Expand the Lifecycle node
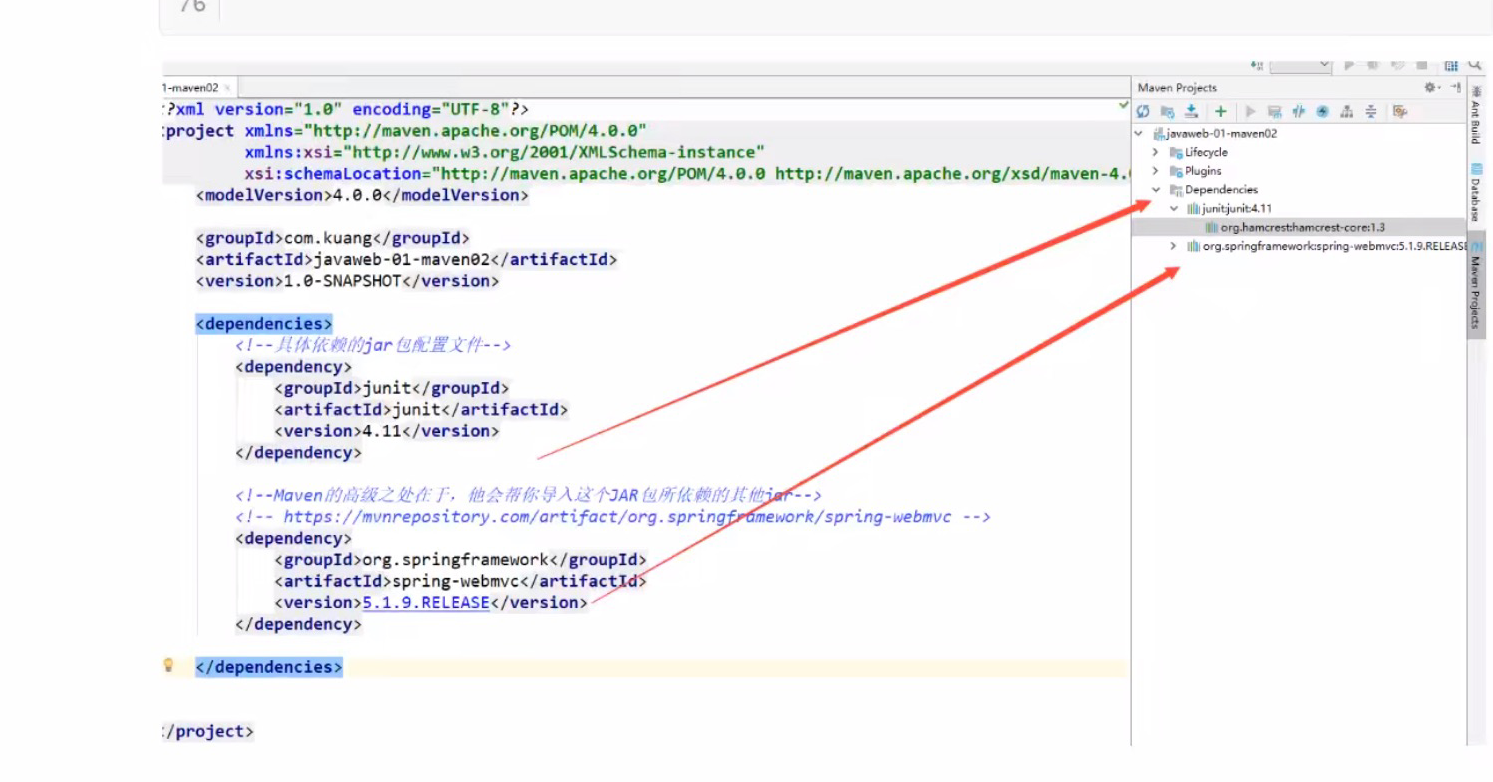This screenshot has width=1493, height=782. tap(1156, 152)
